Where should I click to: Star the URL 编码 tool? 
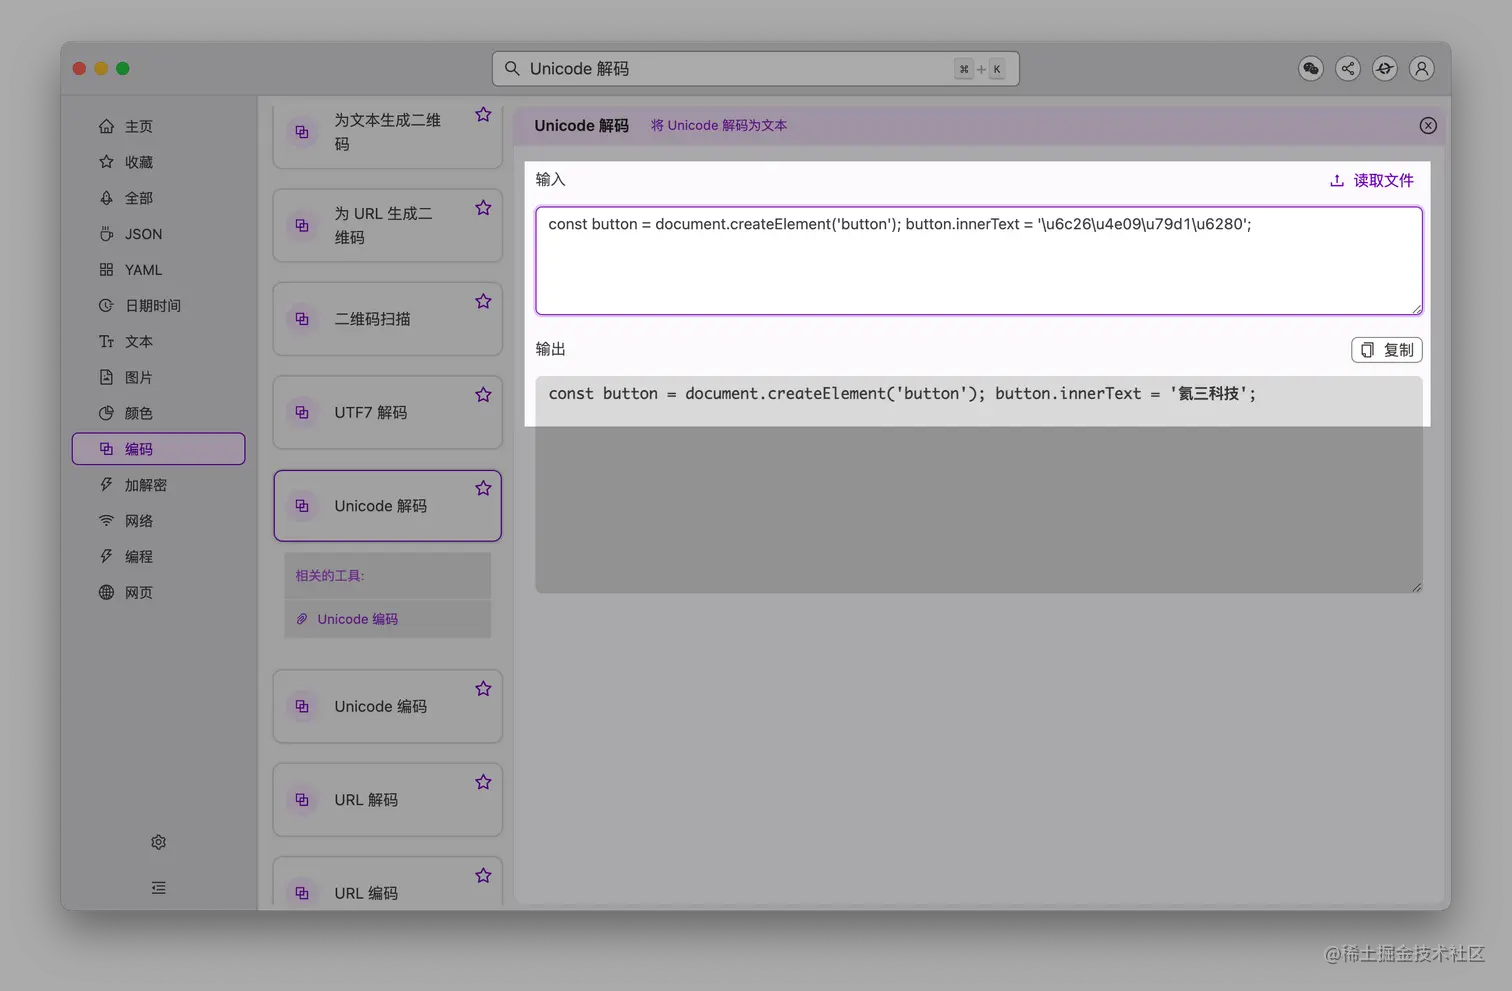[483, 875]
